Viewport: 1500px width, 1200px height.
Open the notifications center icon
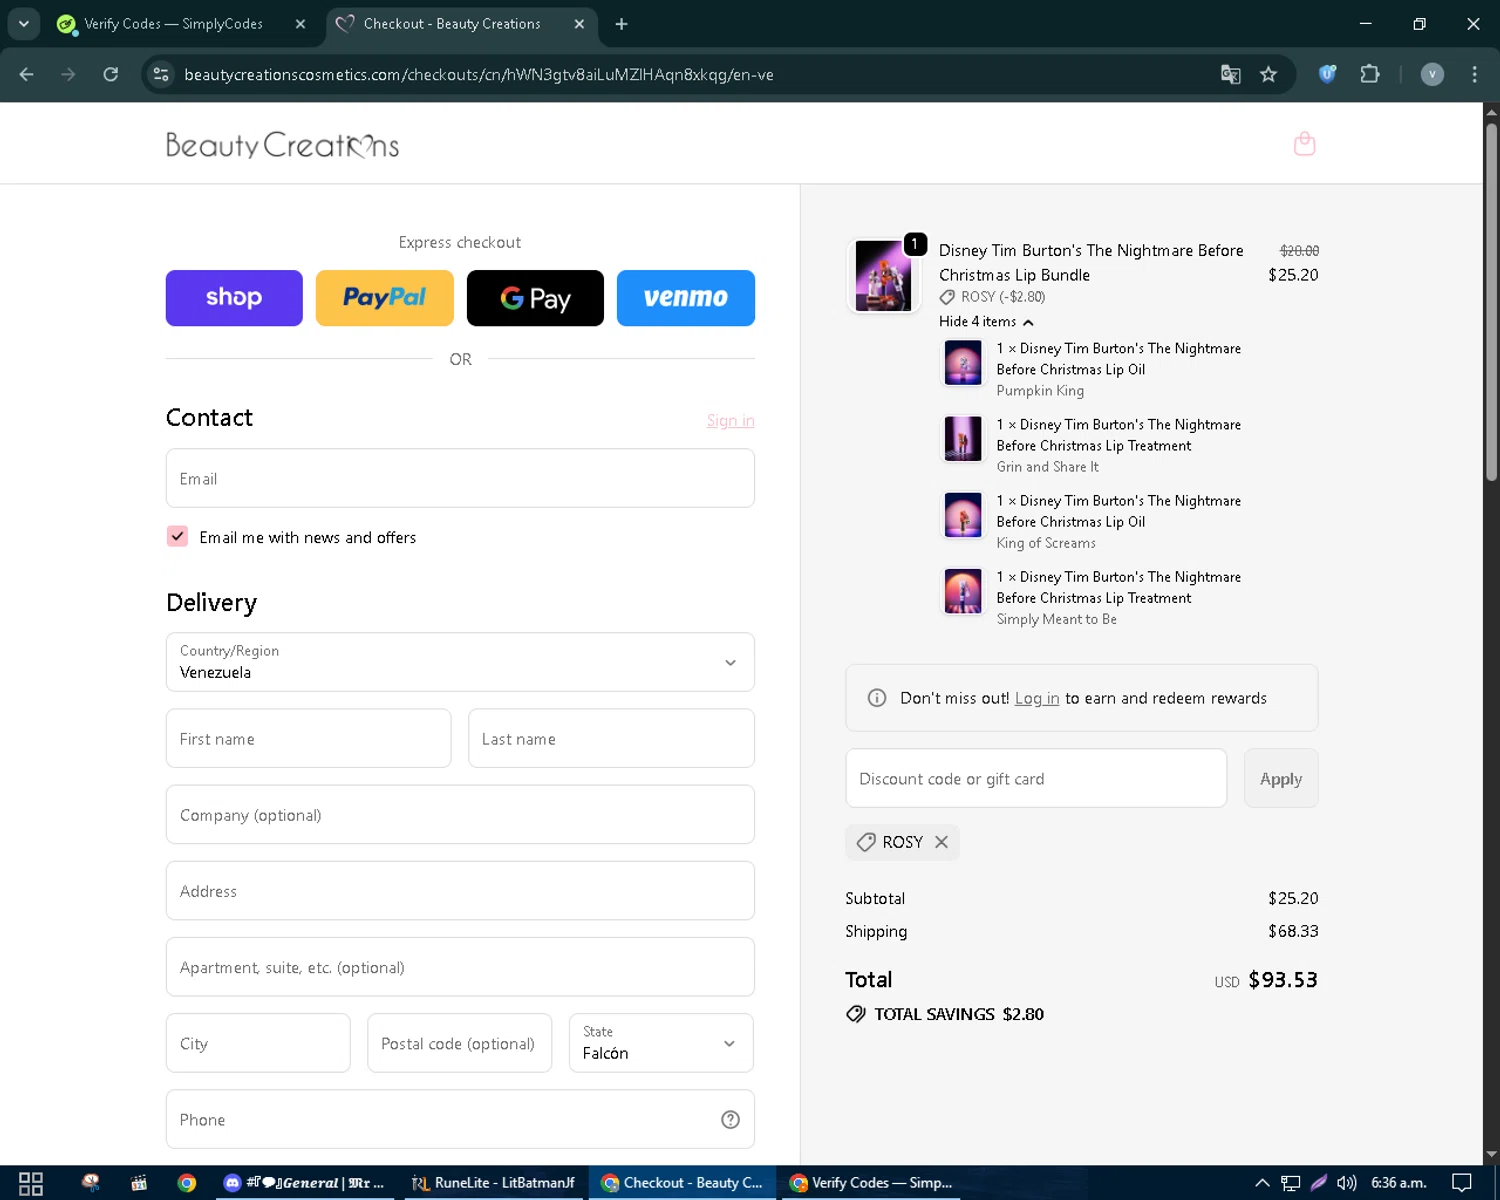pos(1461,1183)
